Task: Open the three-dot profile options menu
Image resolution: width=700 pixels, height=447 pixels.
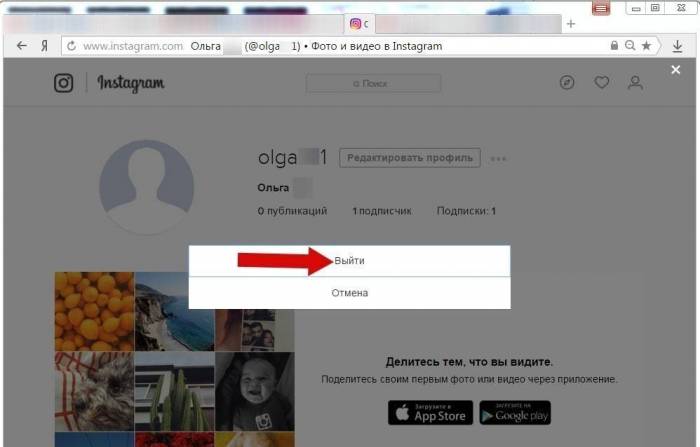Action: [x=499, y=159]
